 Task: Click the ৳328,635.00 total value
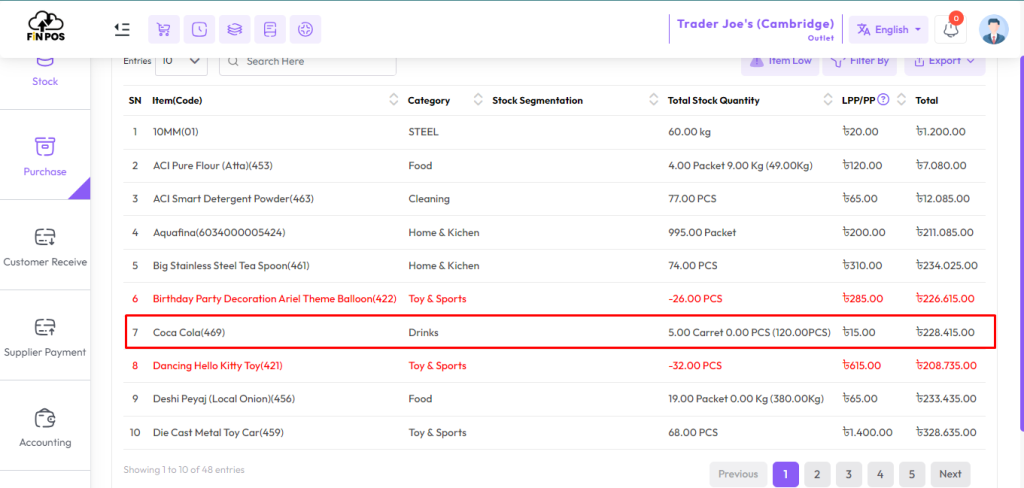pyautogui.click(x=946, y=432)
